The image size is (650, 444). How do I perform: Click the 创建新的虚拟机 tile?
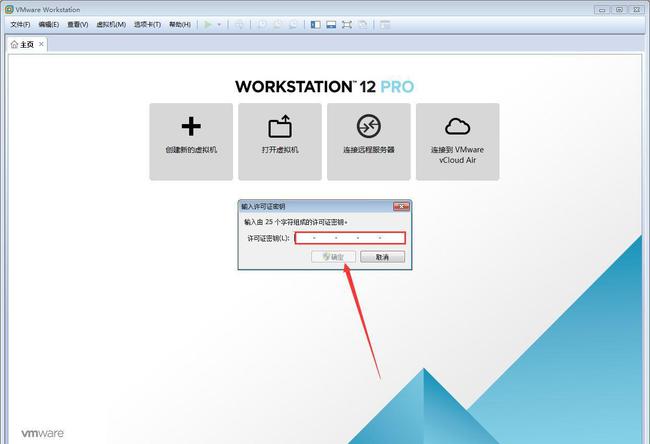[x=191, y=142]
